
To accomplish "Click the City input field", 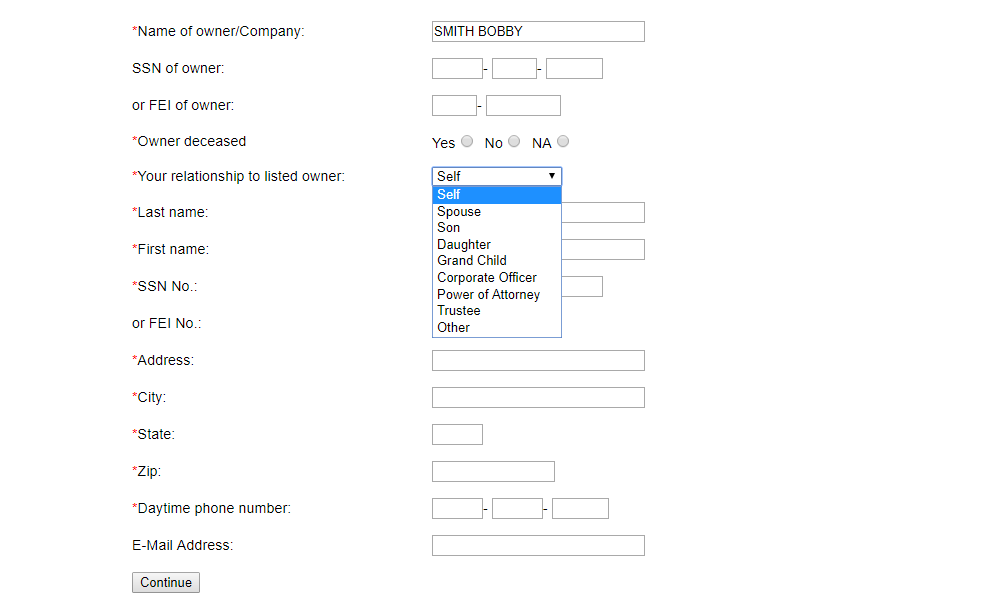I will coord(538,398).
